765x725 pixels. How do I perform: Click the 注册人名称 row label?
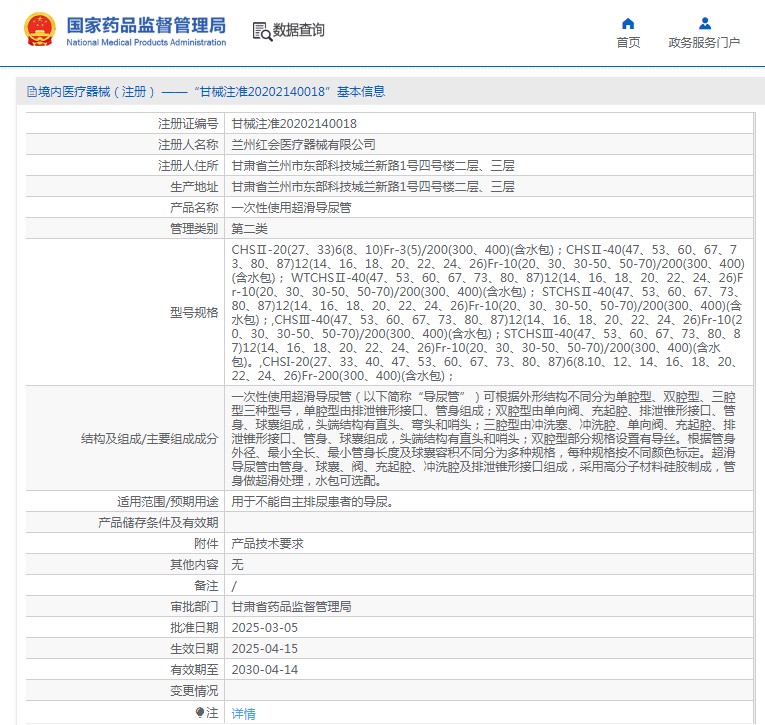click(188, 145)
